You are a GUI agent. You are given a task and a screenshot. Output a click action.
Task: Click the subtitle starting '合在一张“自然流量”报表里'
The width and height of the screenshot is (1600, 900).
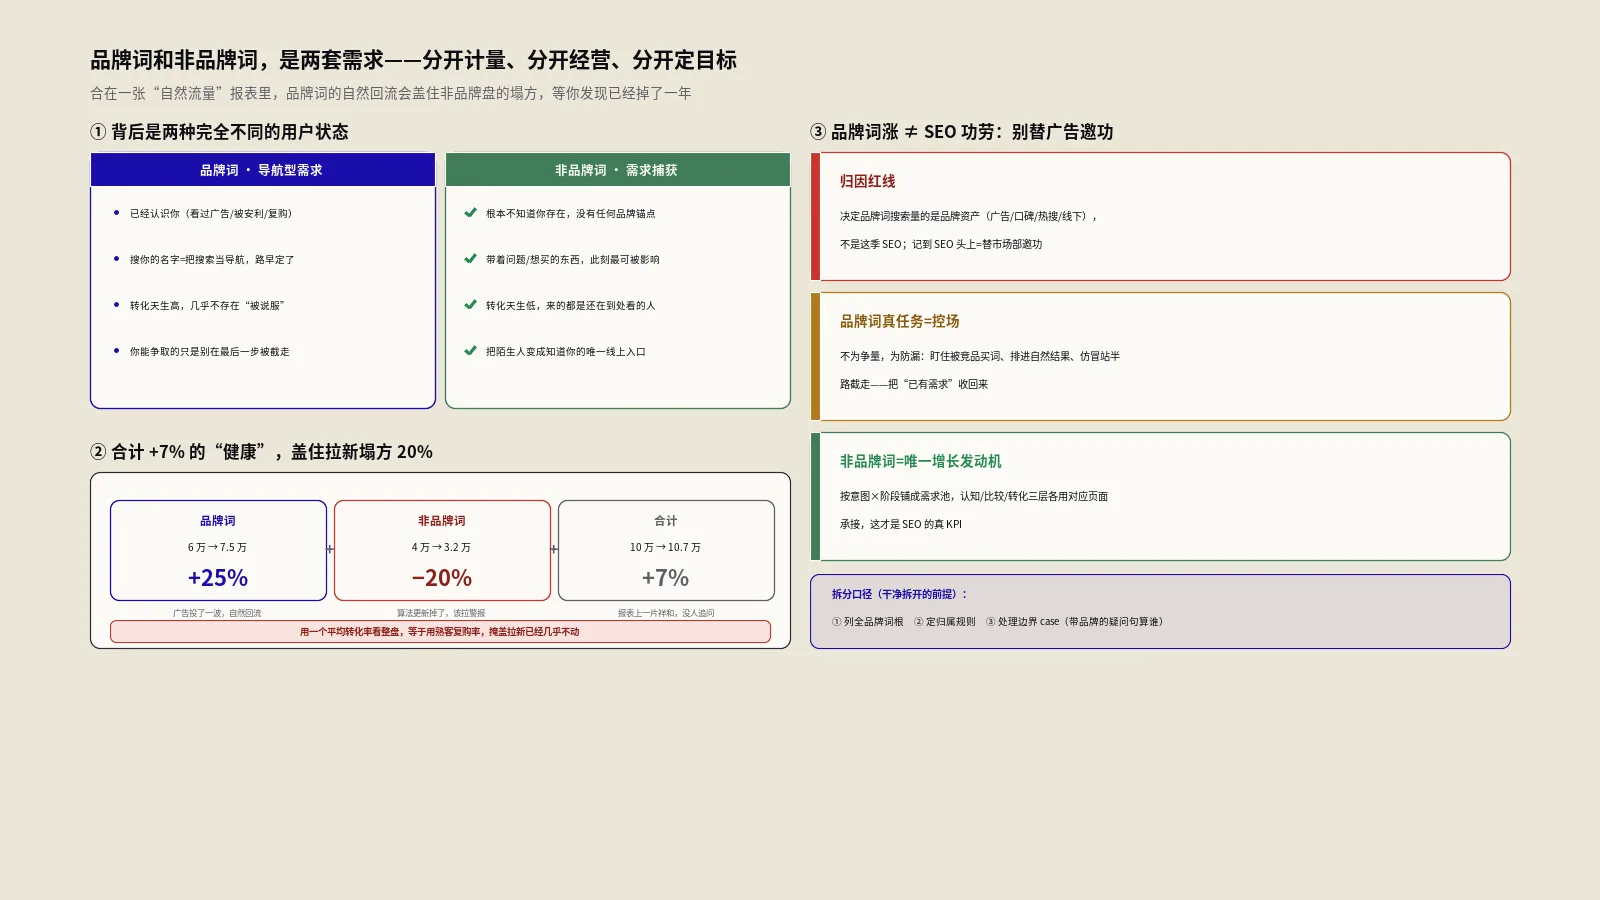(391, 93)
